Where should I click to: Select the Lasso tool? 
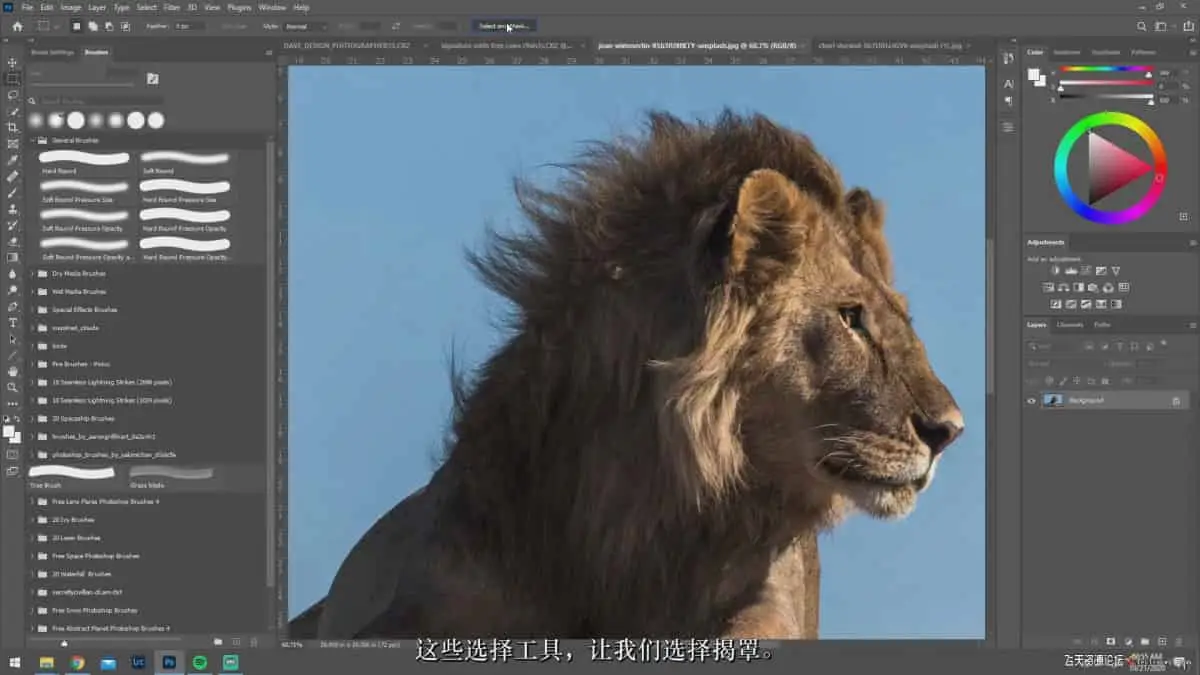[13, 95]
